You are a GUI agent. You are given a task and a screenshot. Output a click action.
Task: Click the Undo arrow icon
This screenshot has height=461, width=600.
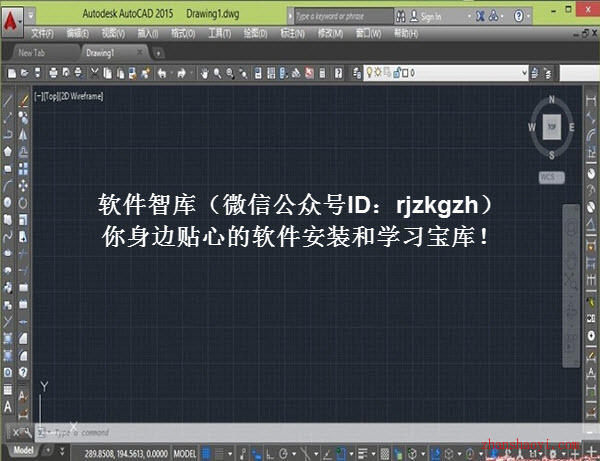point(162,73)
